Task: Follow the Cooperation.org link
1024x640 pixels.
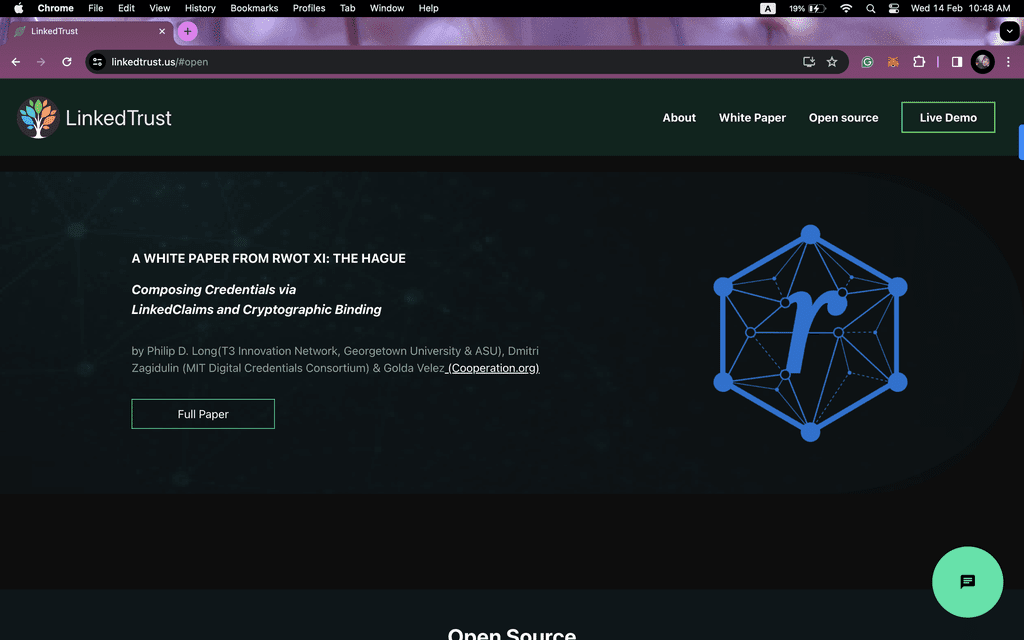Action: (x=493, y=368)
